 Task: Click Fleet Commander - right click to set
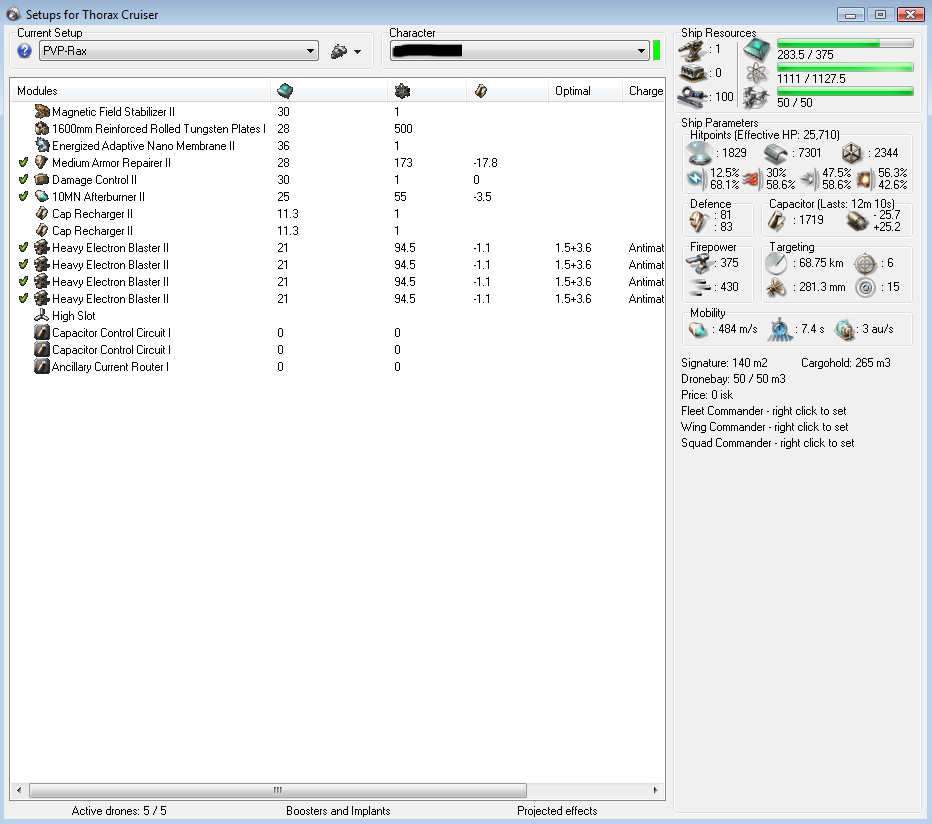[x=764, y=411]
